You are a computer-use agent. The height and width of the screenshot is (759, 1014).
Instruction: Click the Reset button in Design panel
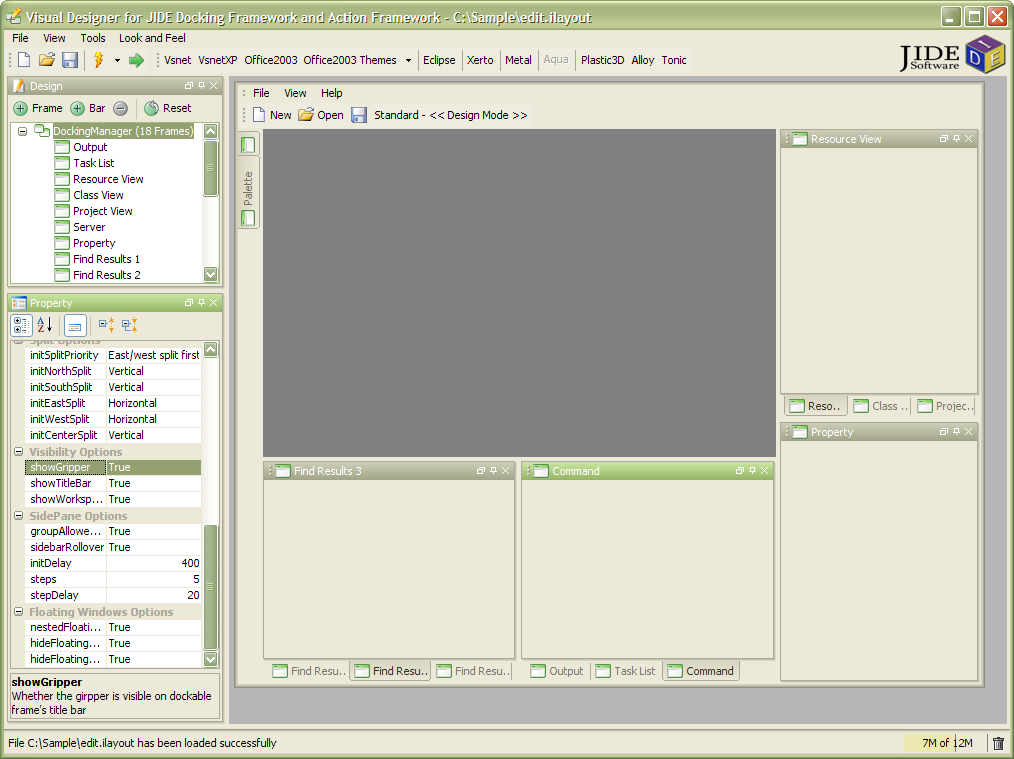[x=168, y=108]
